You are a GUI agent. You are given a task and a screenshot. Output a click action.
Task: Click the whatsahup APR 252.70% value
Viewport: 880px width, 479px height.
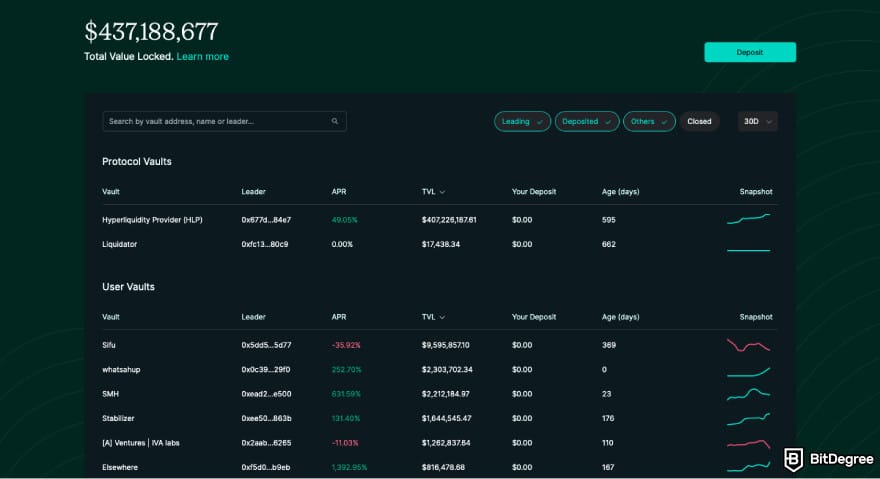coord(347,369)
